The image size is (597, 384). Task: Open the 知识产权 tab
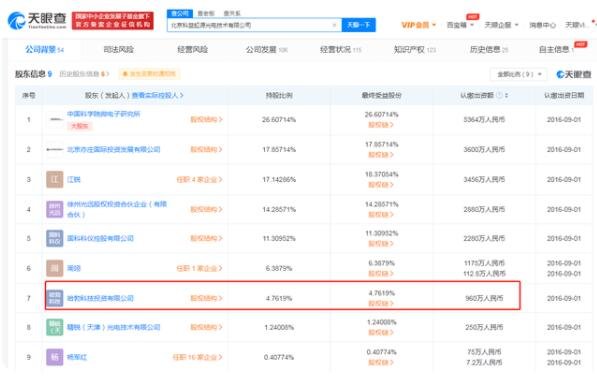415,49
